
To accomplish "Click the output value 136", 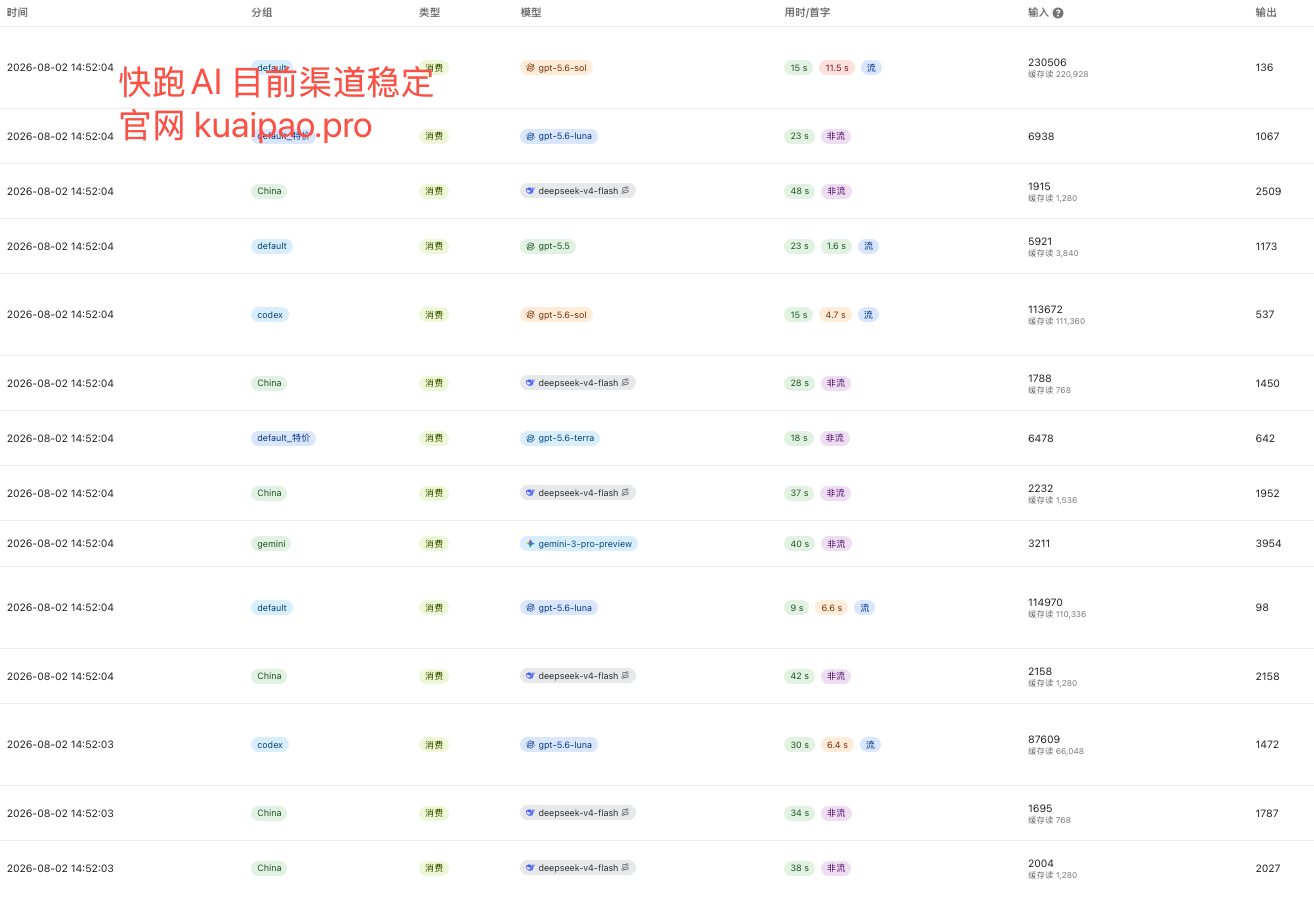I will 1265,68.
